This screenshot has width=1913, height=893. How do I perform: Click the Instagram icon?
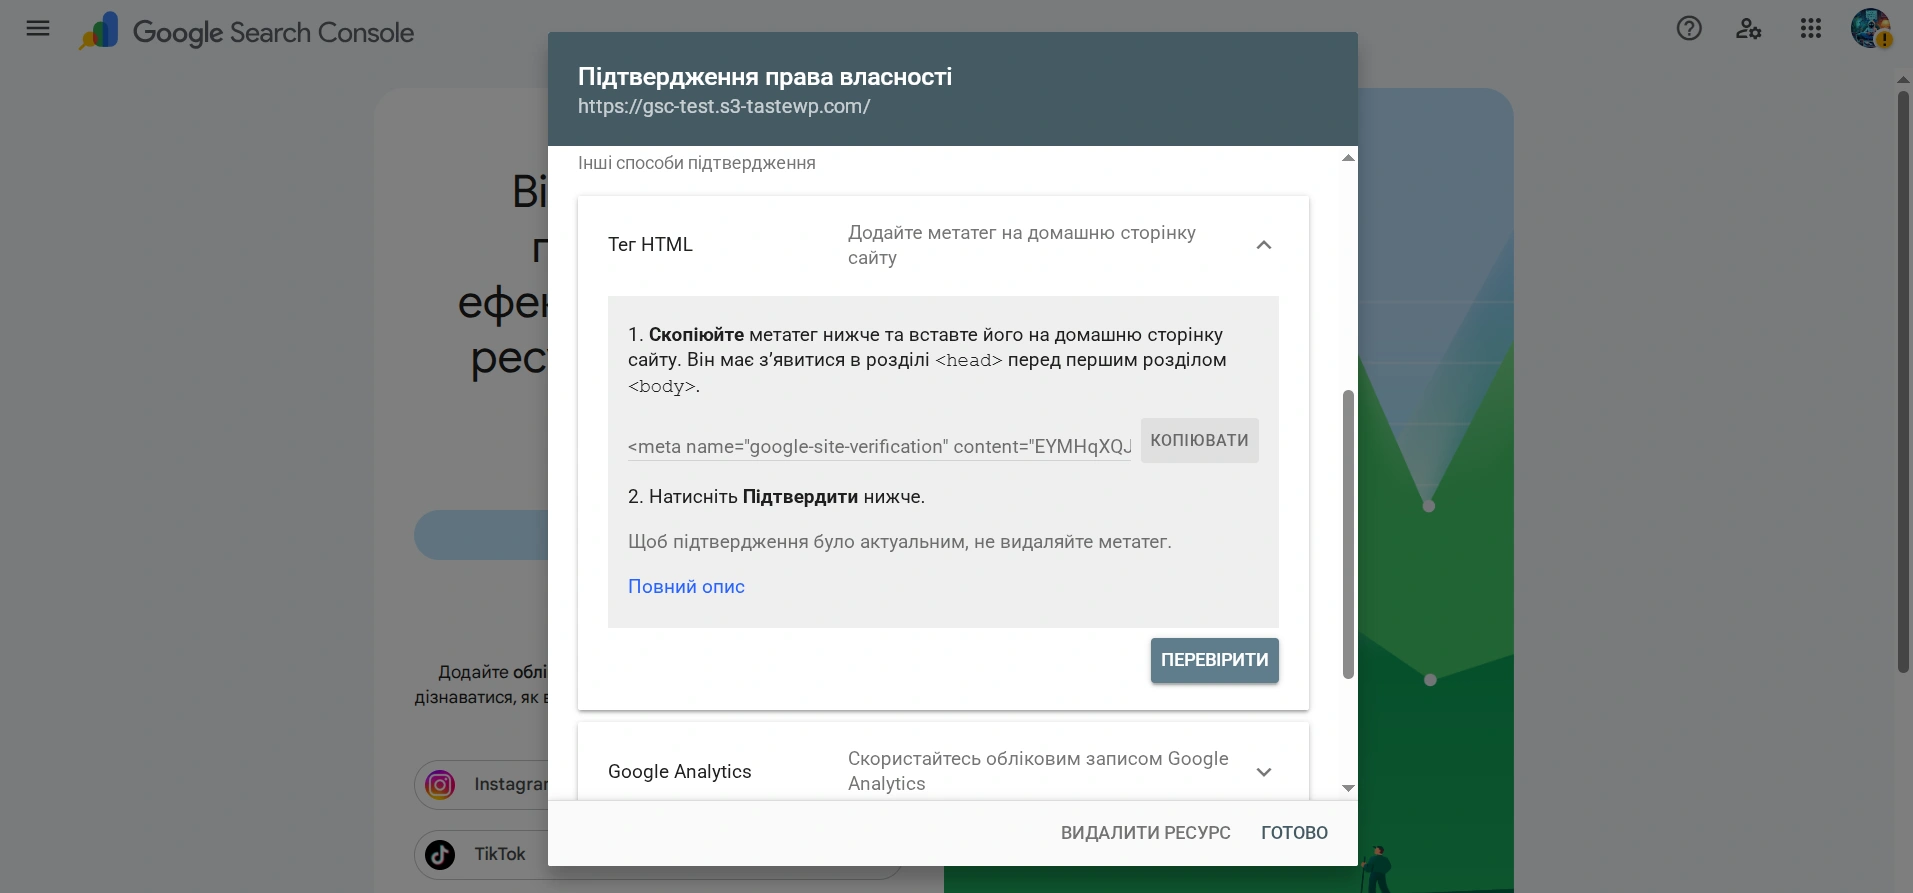pyautogui.click(x=440, y=785)
